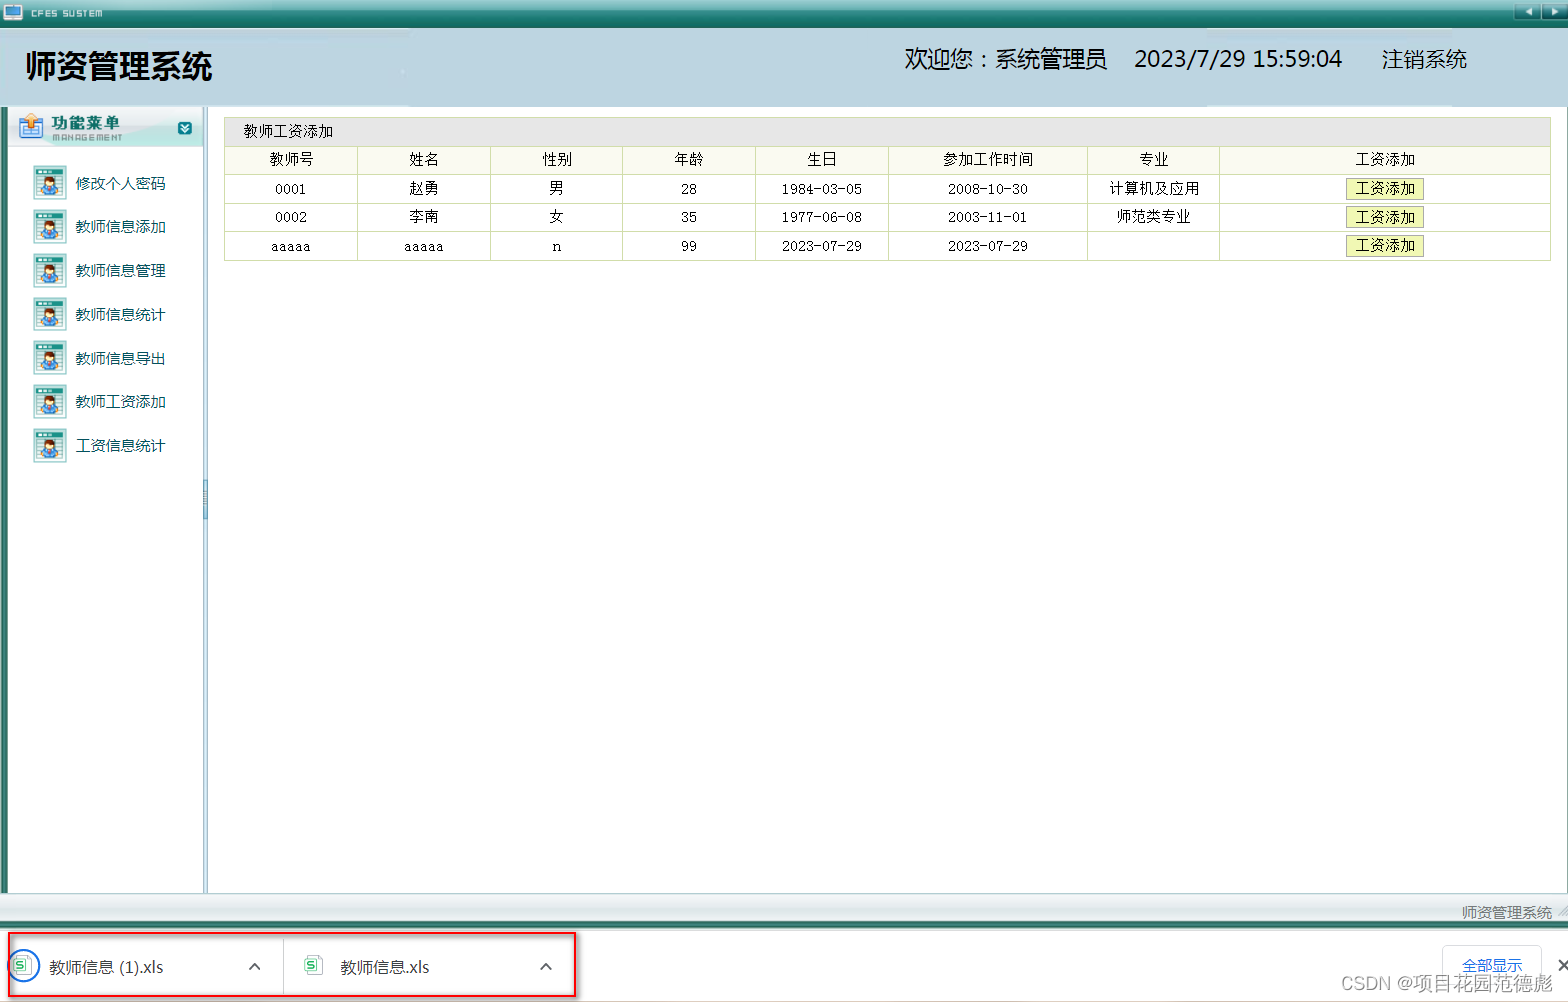1568x1002 pixels.
Task: Click the 性别 column header
Action: coord(557,160)
